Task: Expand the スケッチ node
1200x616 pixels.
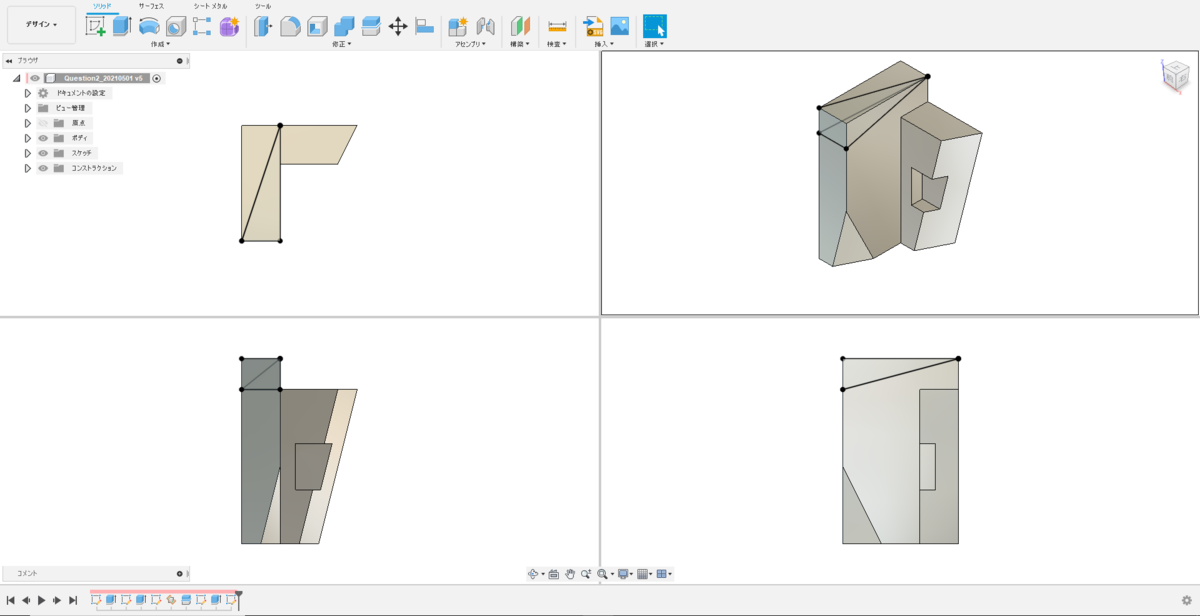Action: (28, 153)
